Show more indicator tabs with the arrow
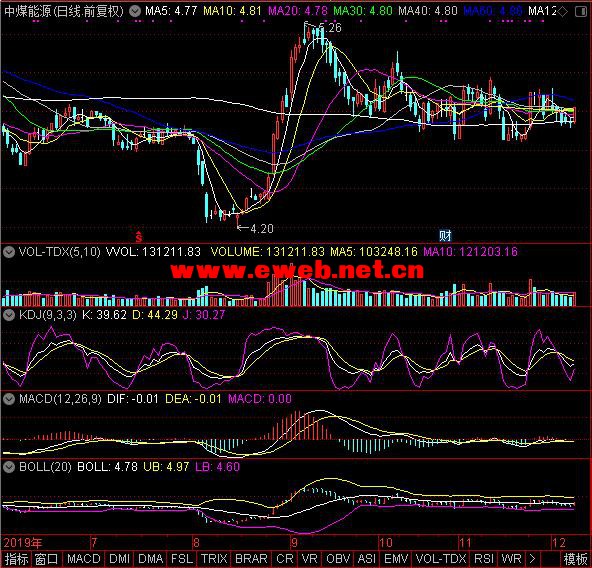The width and height of the screenshot is (592, 568). [x=532, y=559]
